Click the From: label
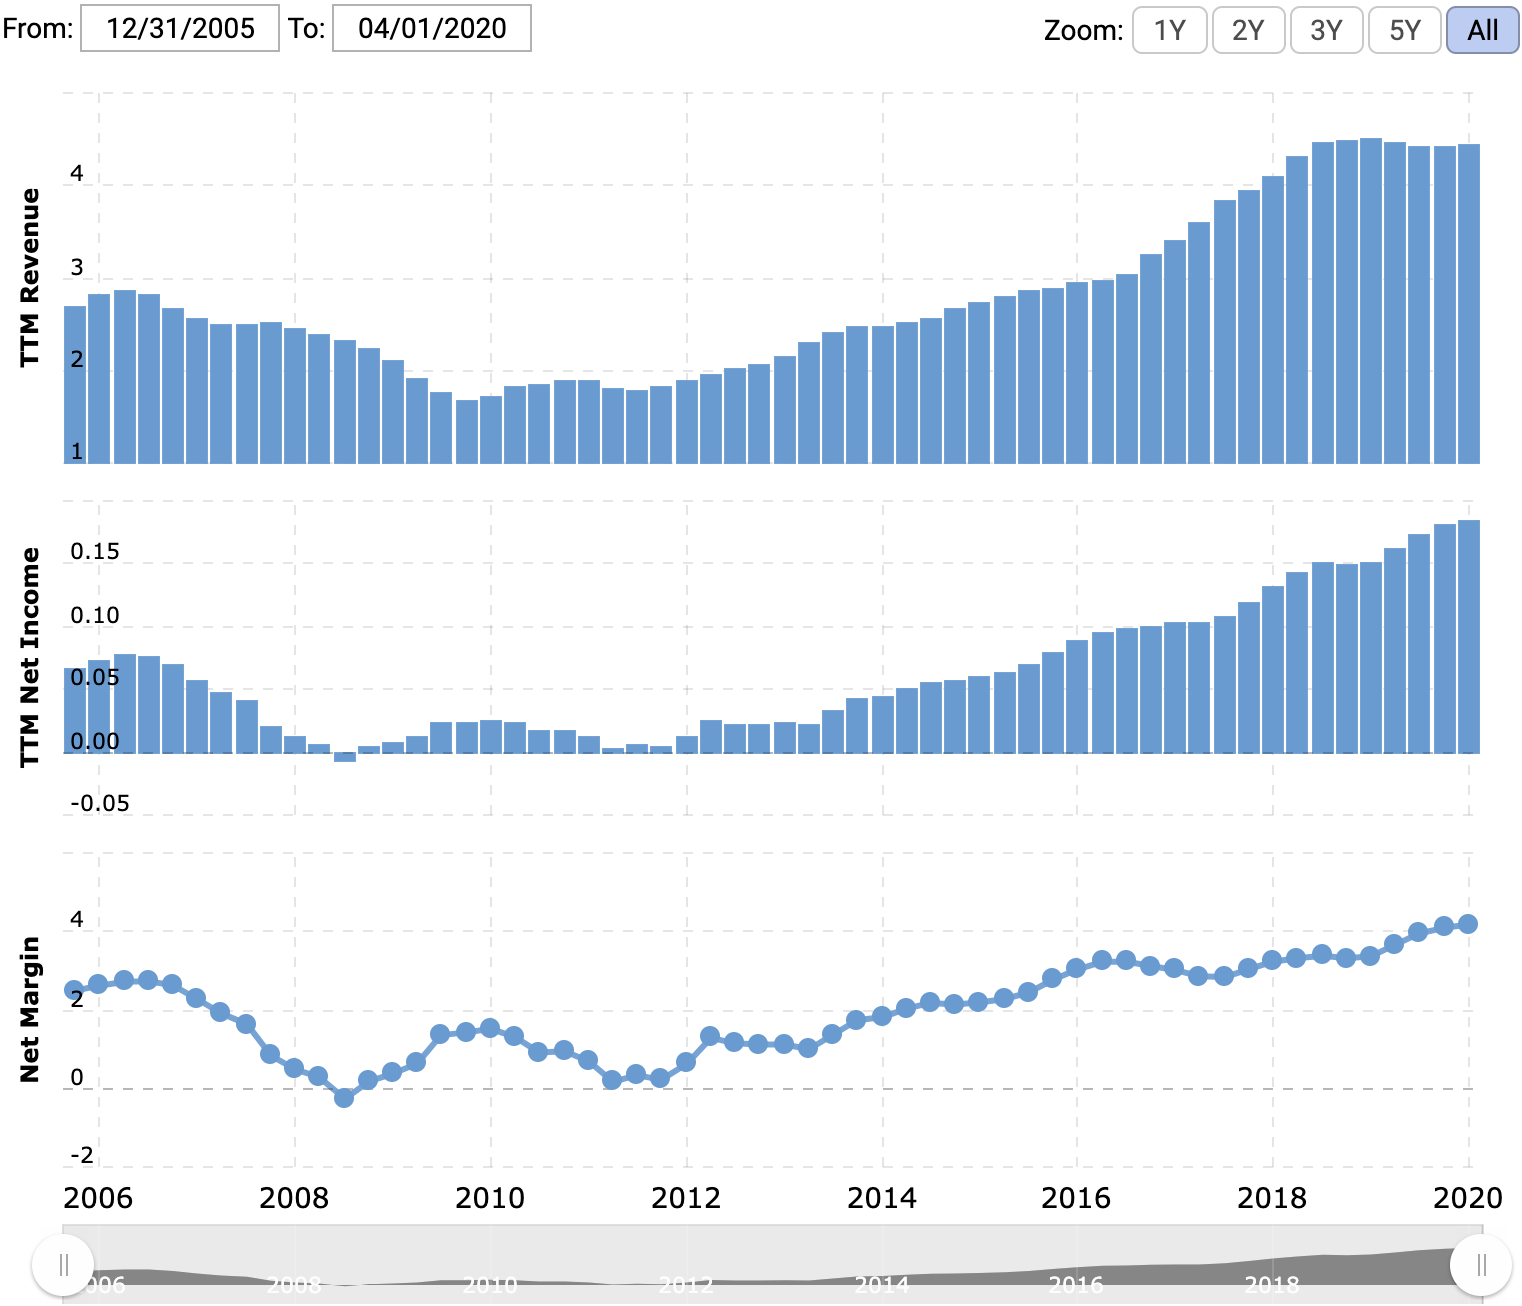 [x=38, y=28]
